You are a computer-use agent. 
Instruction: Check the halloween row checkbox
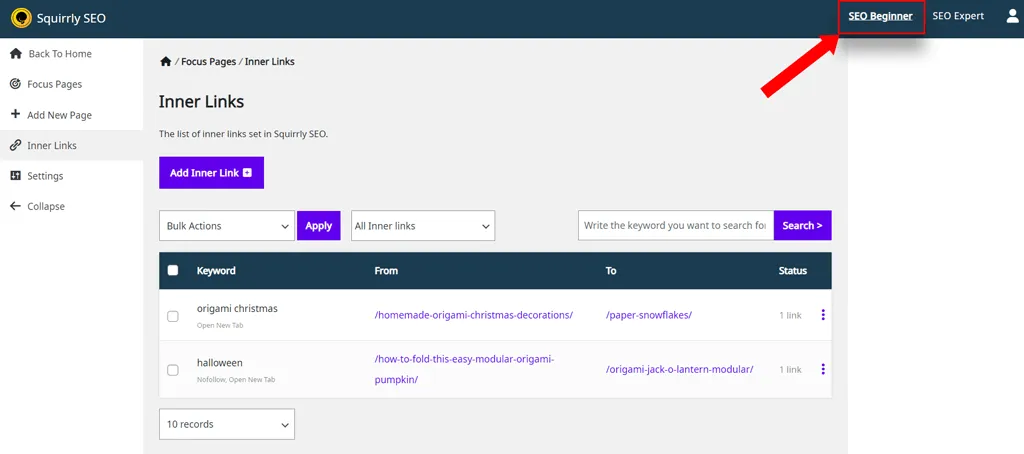[x=173, y=370]
